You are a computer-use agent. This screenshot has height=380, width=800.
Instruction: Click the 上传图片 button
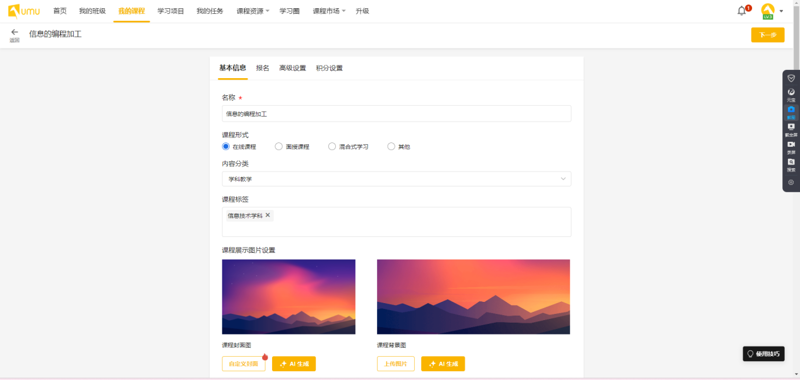396,364
